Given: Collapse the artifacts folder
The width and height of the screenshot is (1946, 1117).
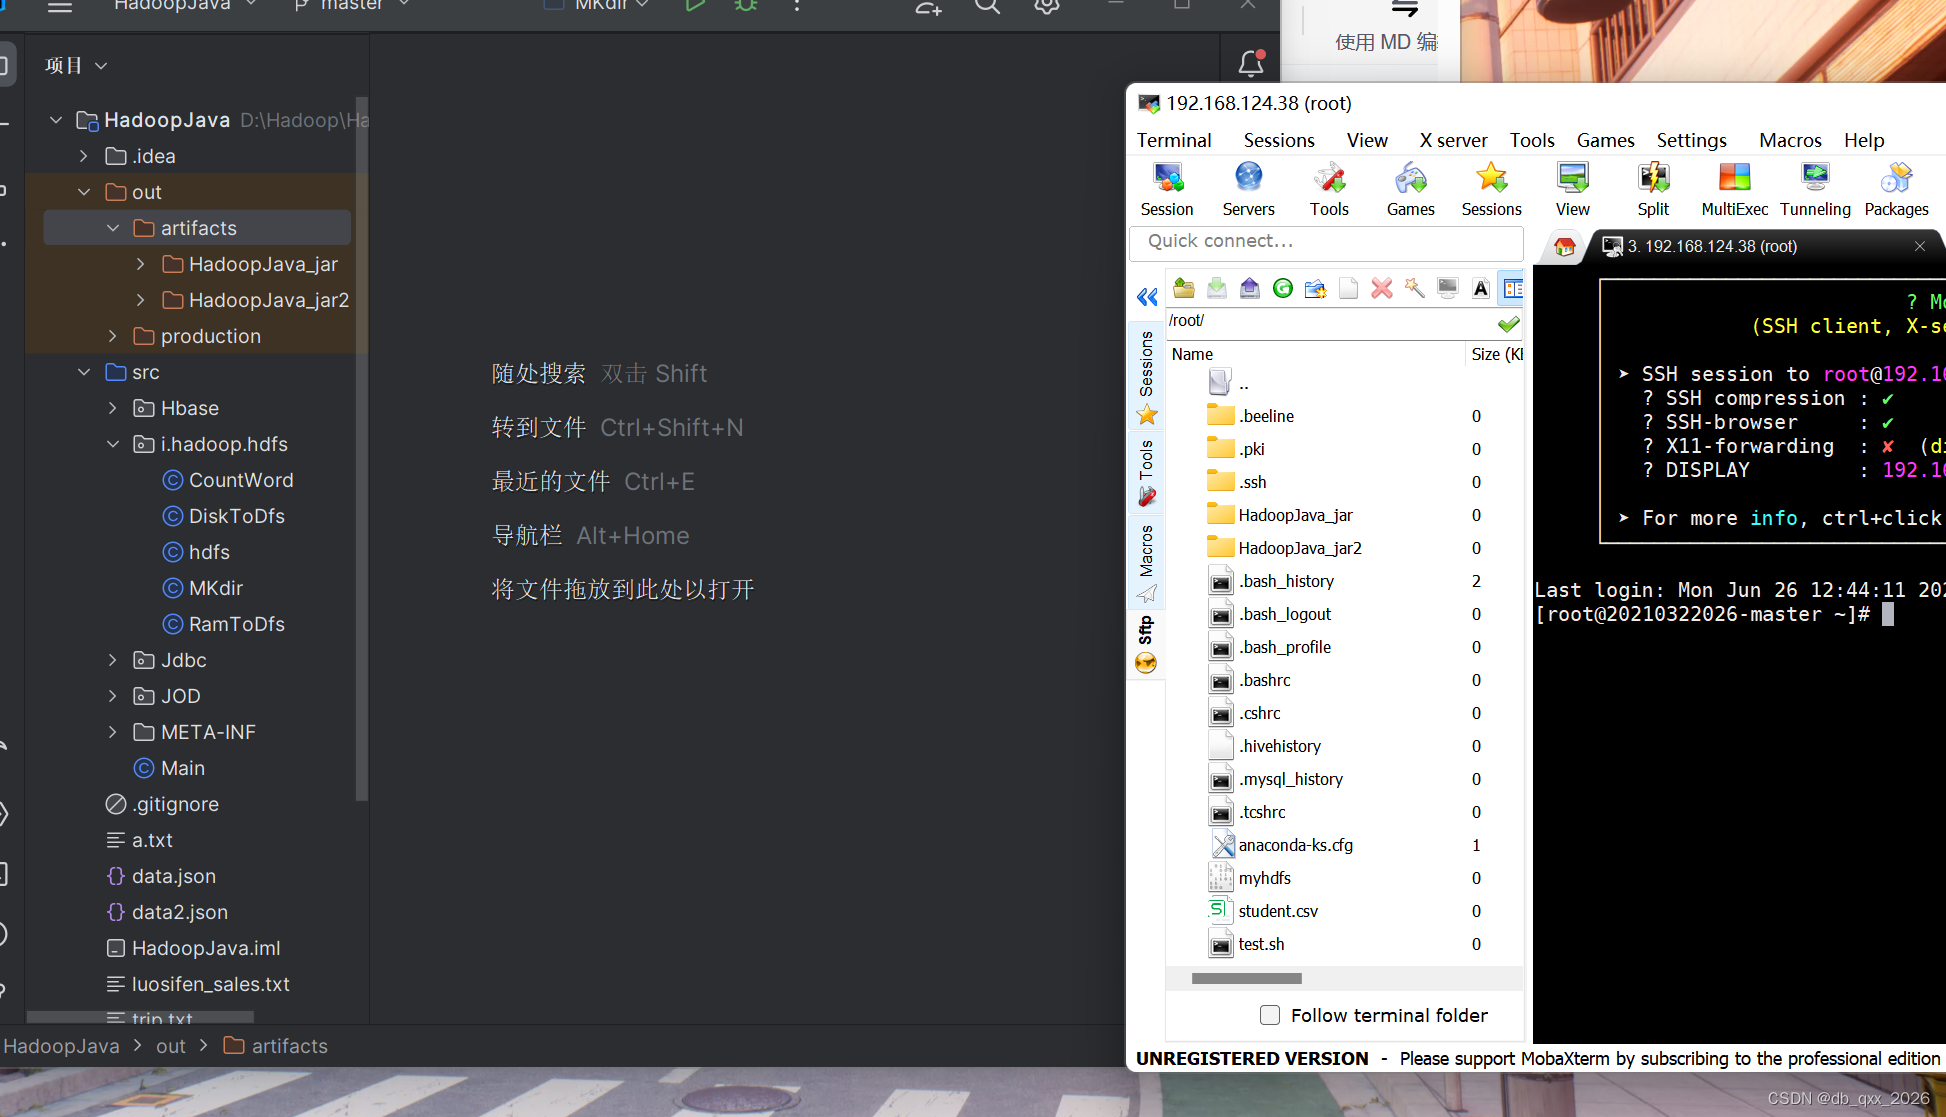Looking at the screenshot, I should coord(113,228).
